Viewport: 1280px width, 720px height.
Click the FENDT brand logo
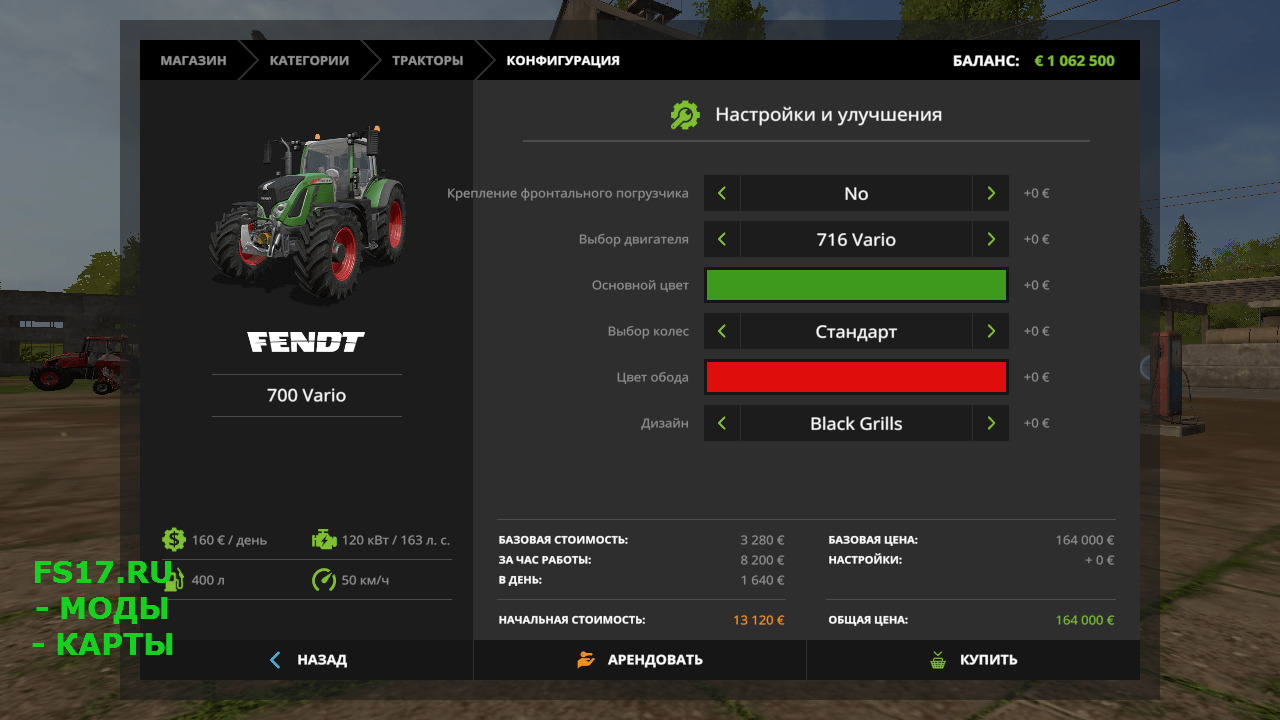pos(306,342)
